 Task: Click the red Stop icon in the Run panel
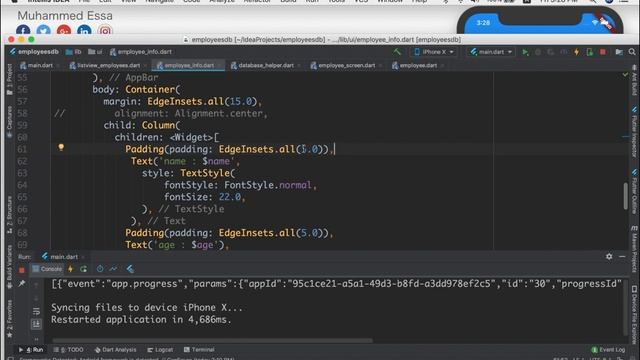click(x=22, y=270)
